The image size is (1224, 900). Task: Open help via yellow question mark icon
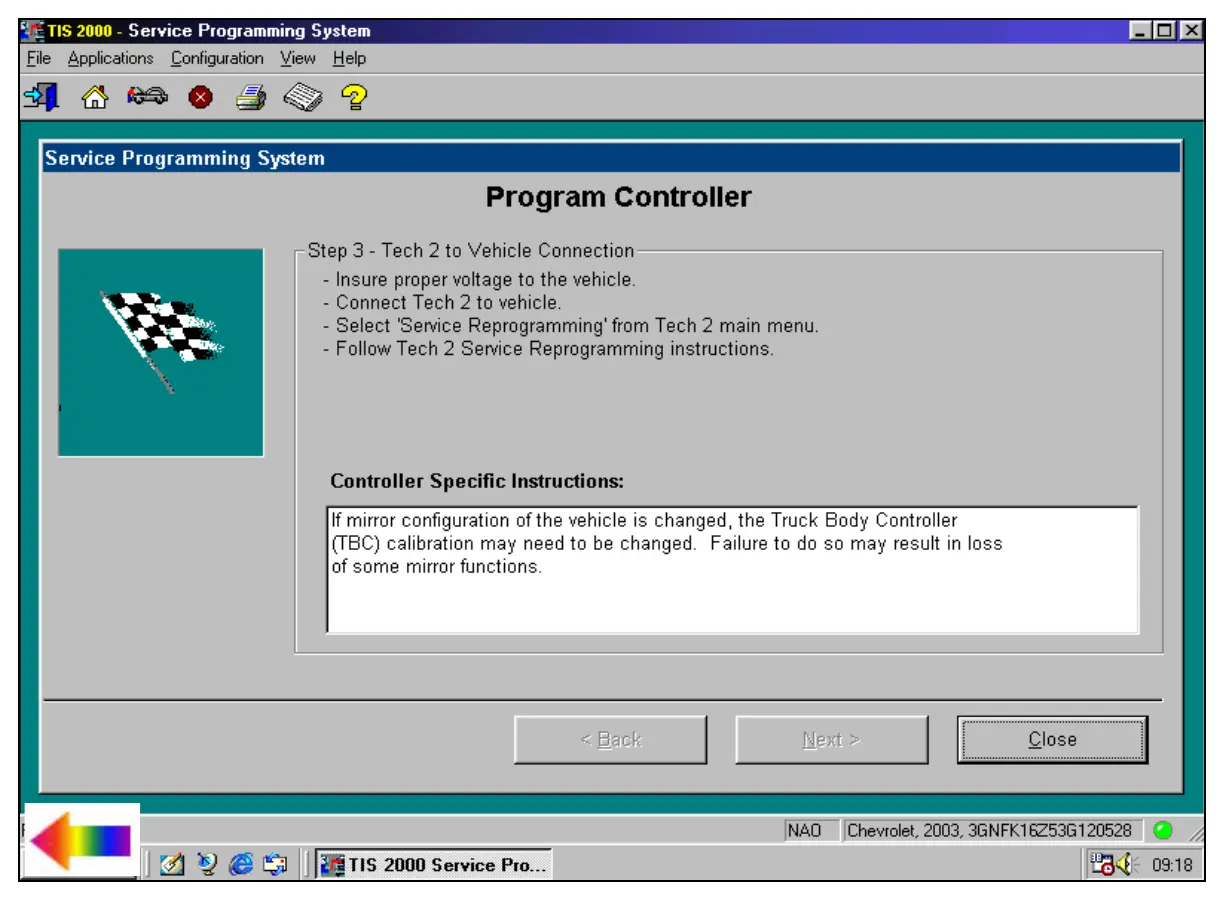click(353, 97)
